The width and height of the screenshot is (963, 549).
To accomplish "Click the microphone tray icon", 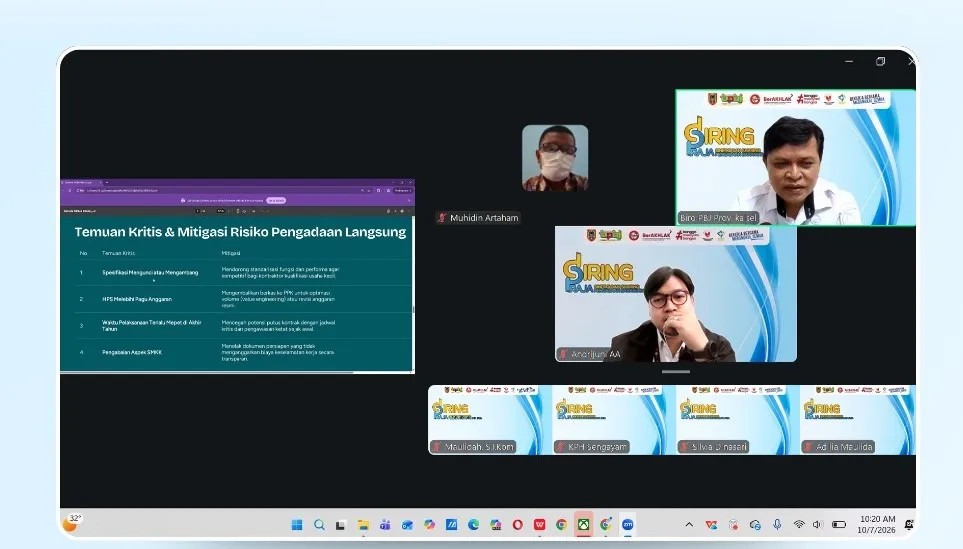I will pyautogui.click(x=777, y=524).
